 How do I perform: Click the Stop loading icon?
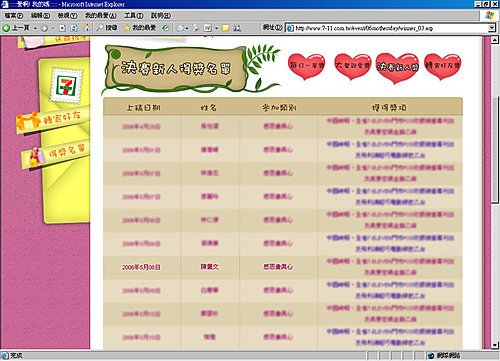pyautogui.click(x=62, y=28)
